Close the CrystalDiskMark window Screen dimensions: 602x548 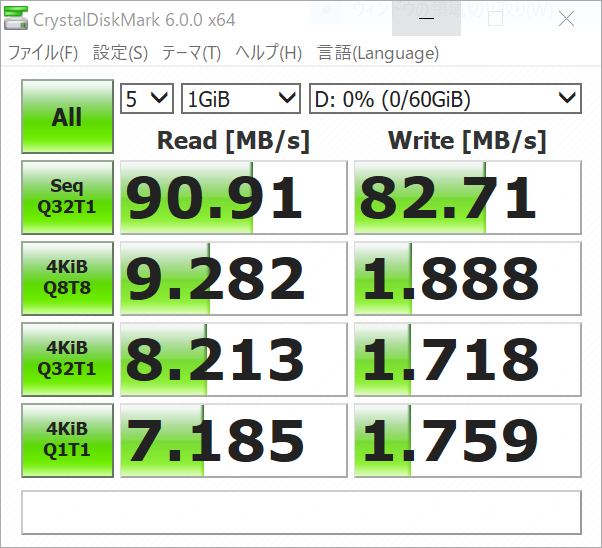[x=567, y=20]
